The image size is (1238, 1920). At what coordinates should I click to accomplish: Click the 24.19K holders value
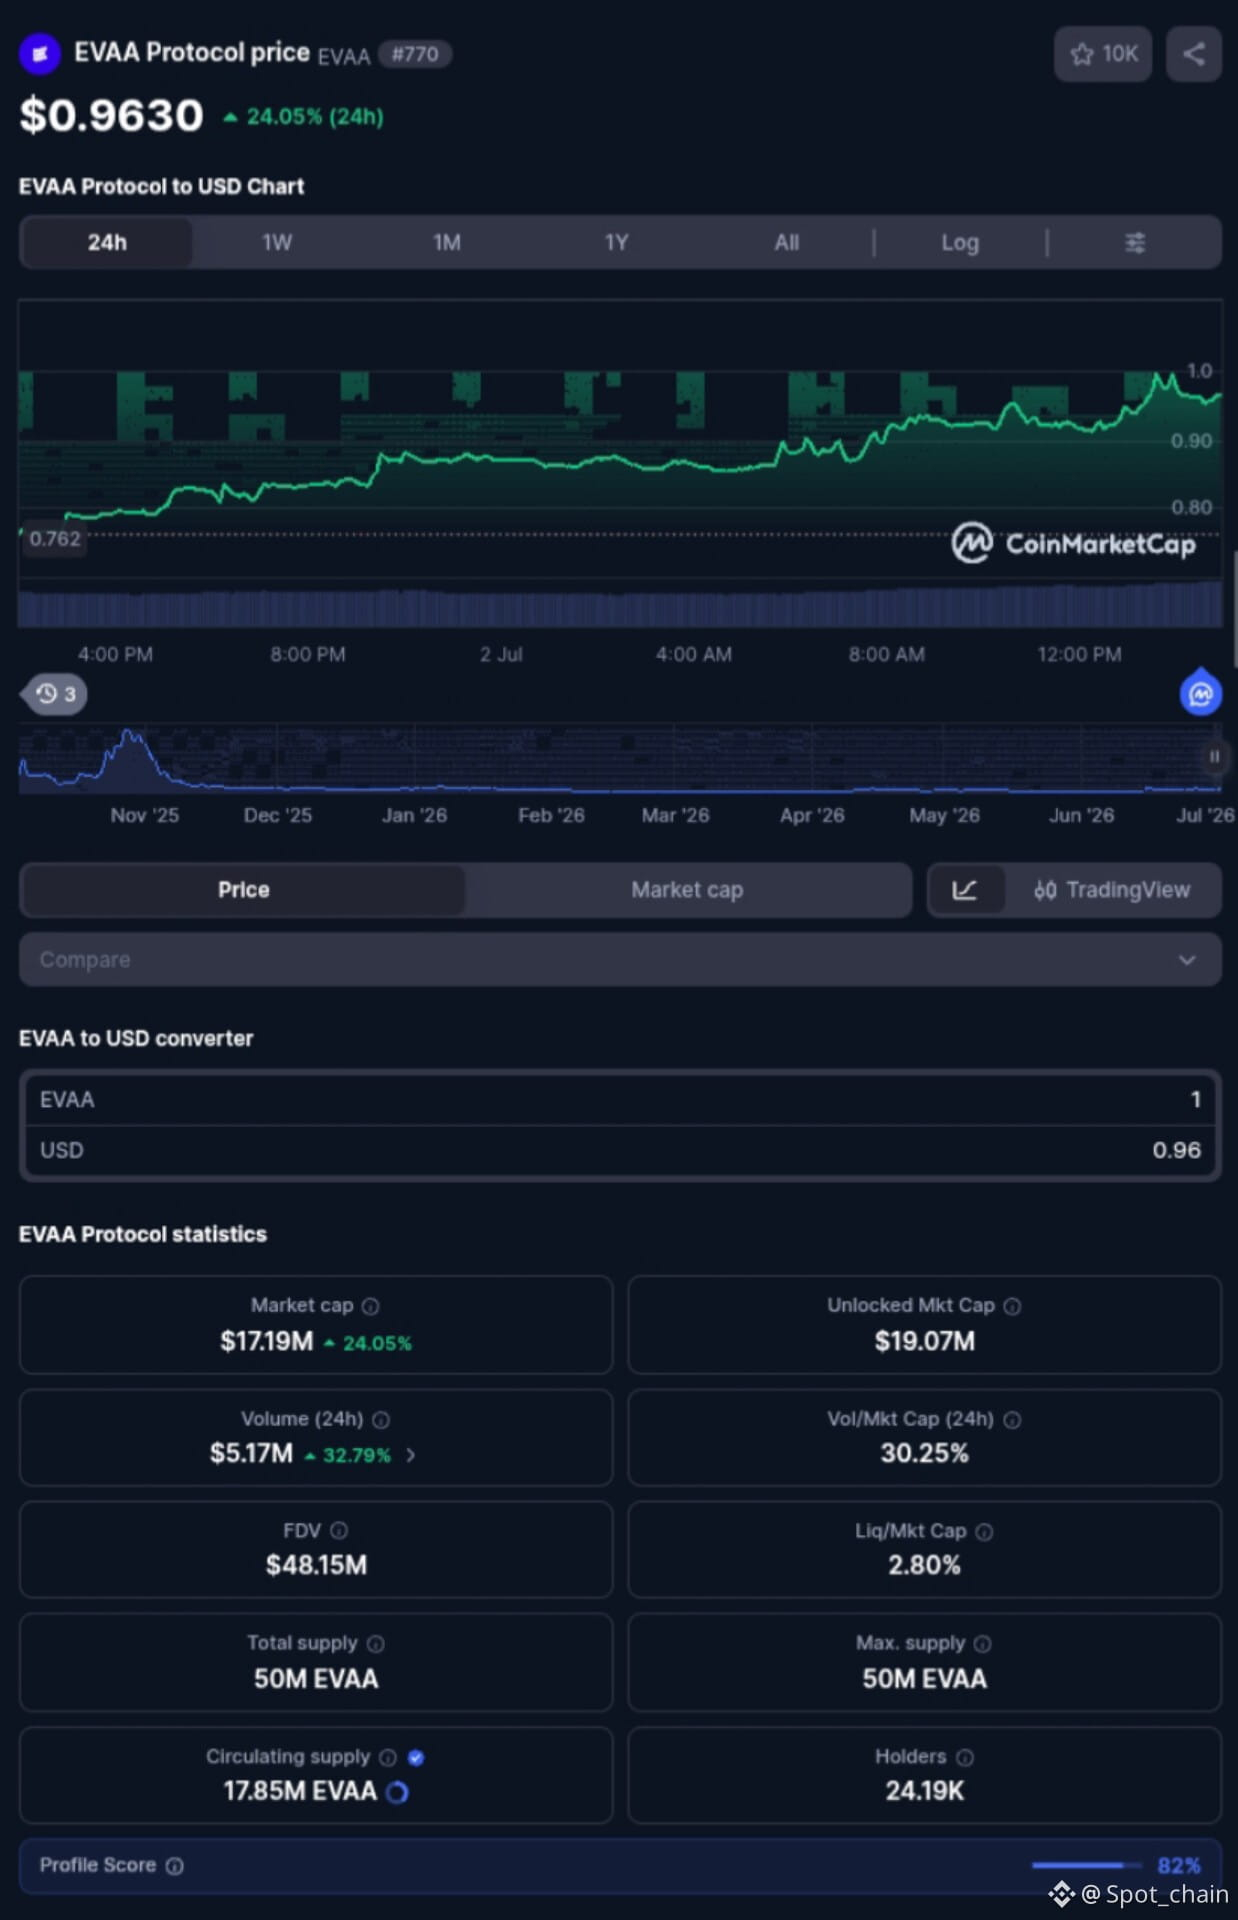coord(924,1792)
